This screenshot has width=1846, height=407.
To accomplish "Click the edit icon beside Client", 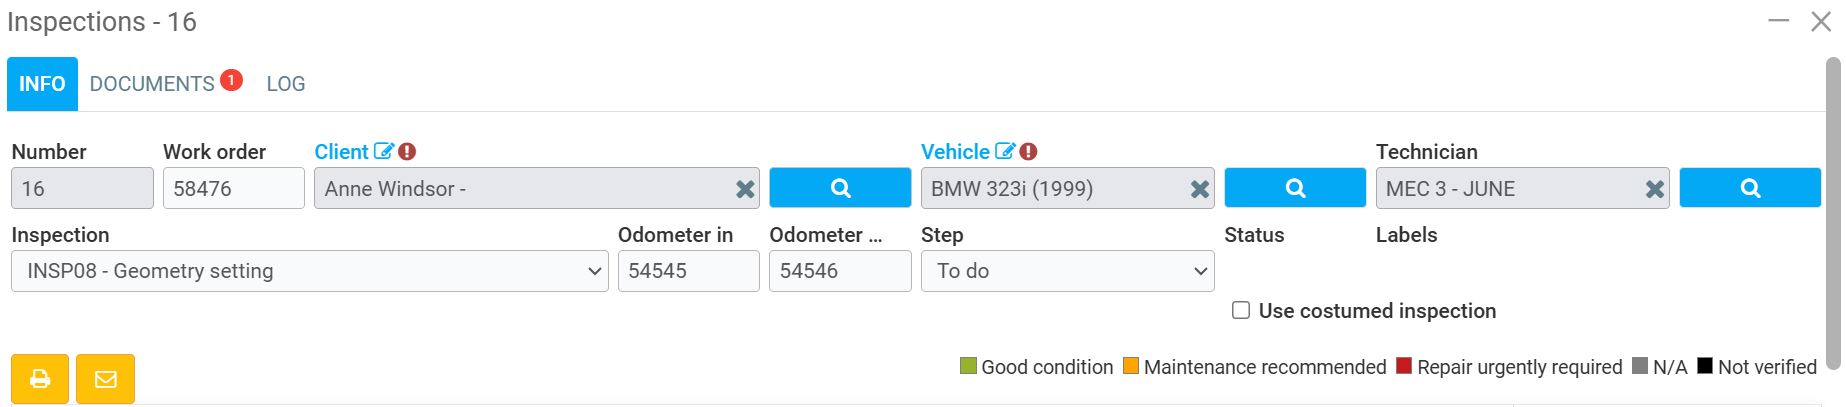I will (383, 152).
